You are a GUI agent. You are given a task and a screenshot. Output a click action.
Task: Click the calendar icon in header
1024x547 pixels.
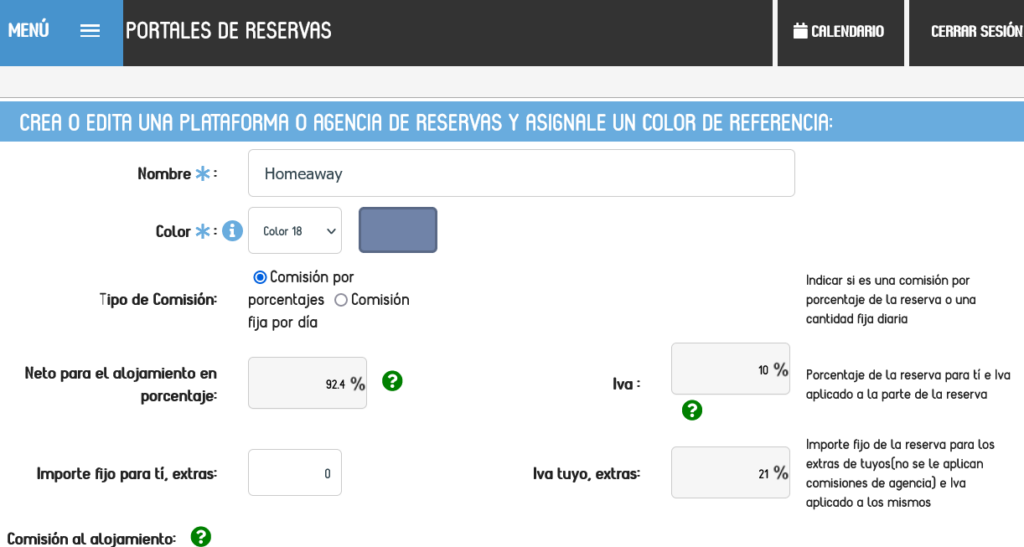(x=800, y=31)
